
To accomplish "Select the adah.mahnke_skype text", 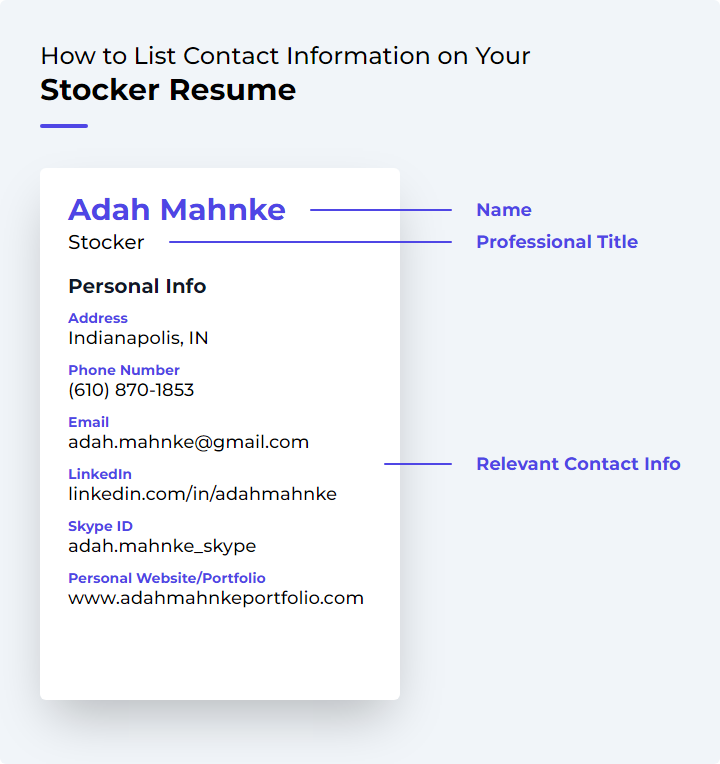I will pyautogui.click(x=162, y=546).
